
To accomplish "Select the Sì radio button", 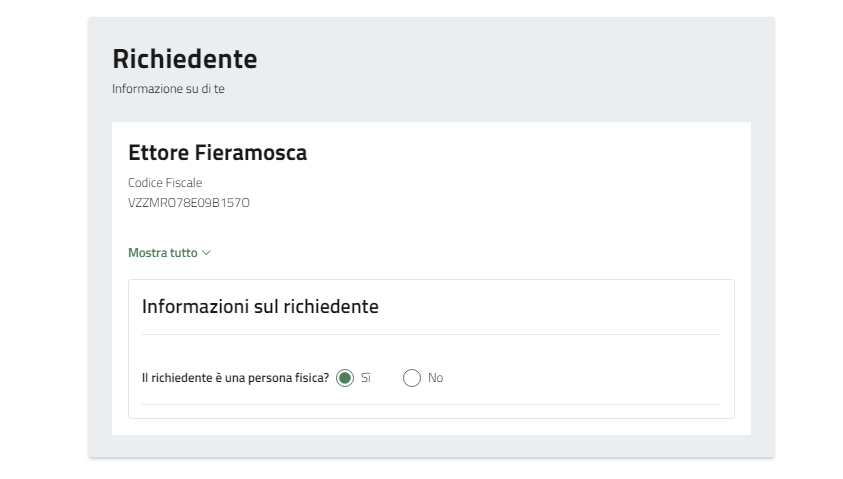I will point(345,378).
